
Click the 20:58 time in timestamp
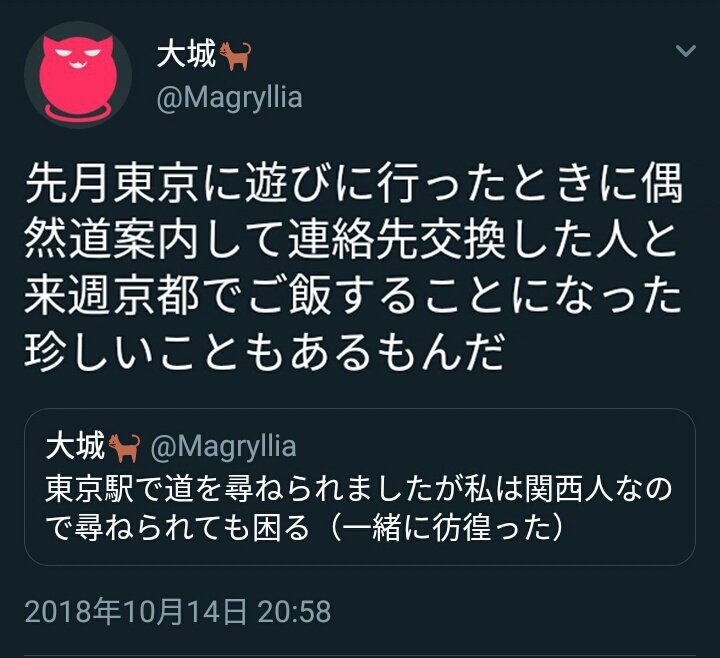[294, 611]
